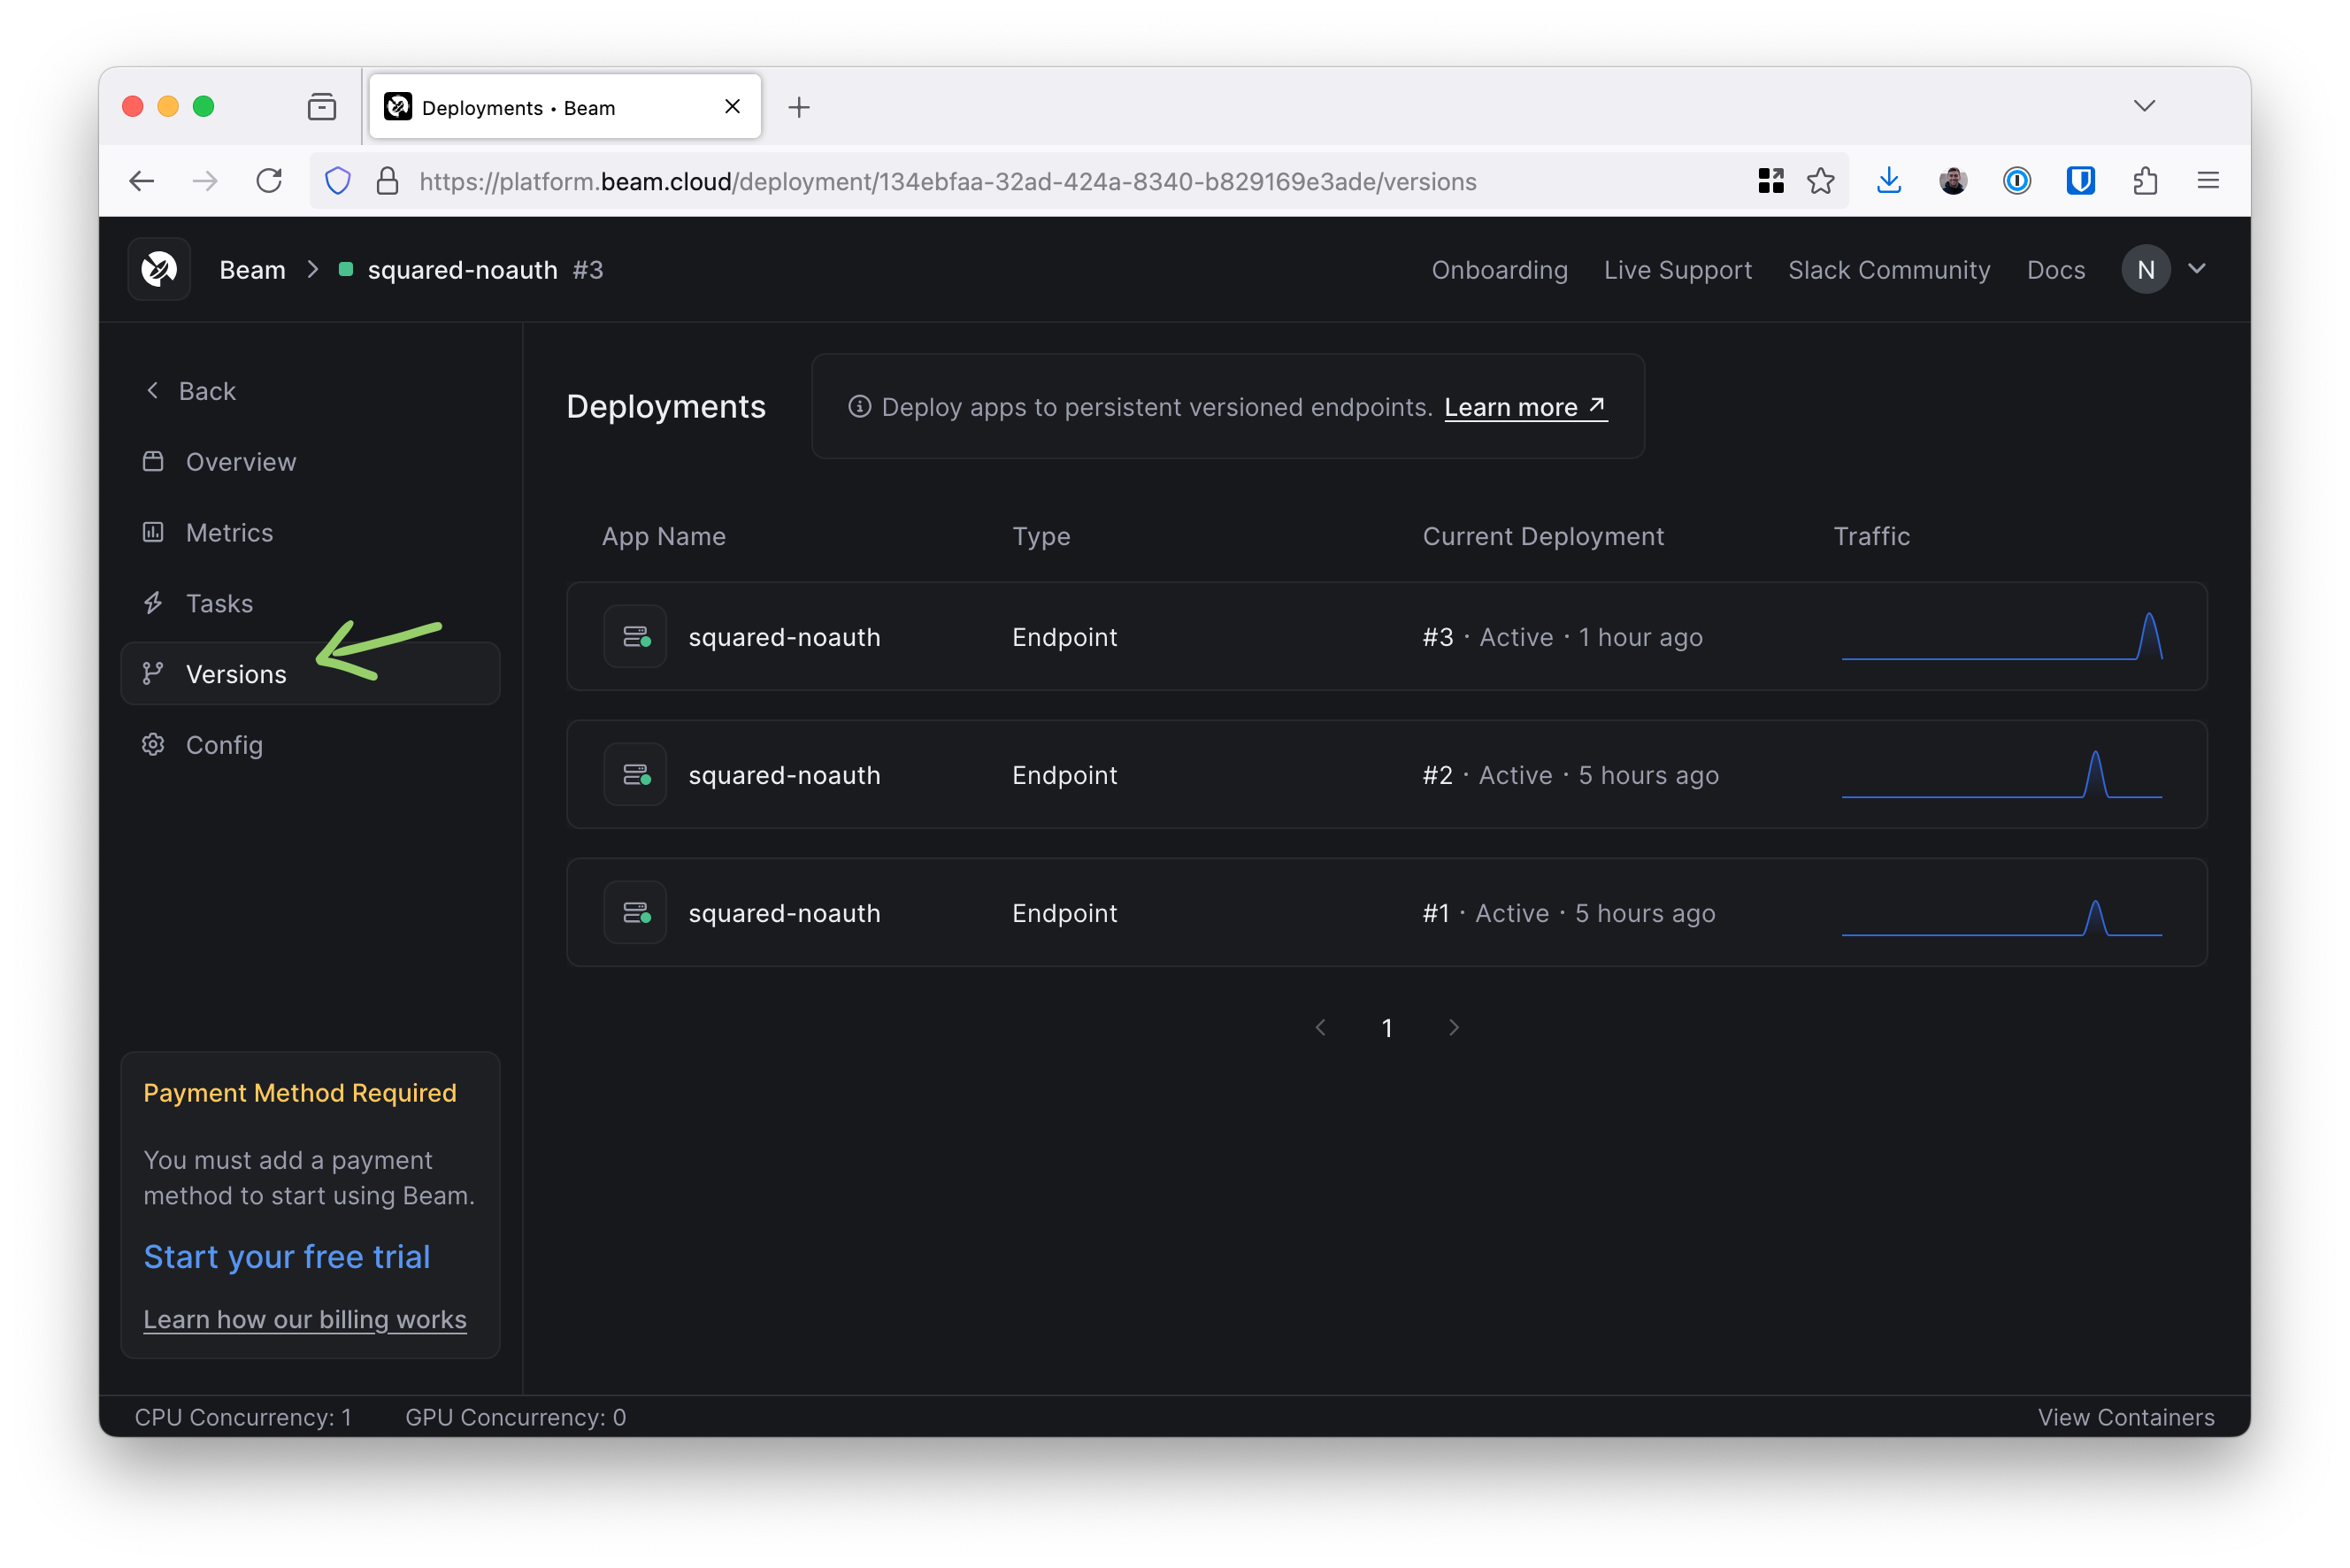Image resolution: width=2350 pixels, height=1568 pixels.
Task: Open the browser downloads arrow icon
Action: click(x=1888, y=181)
